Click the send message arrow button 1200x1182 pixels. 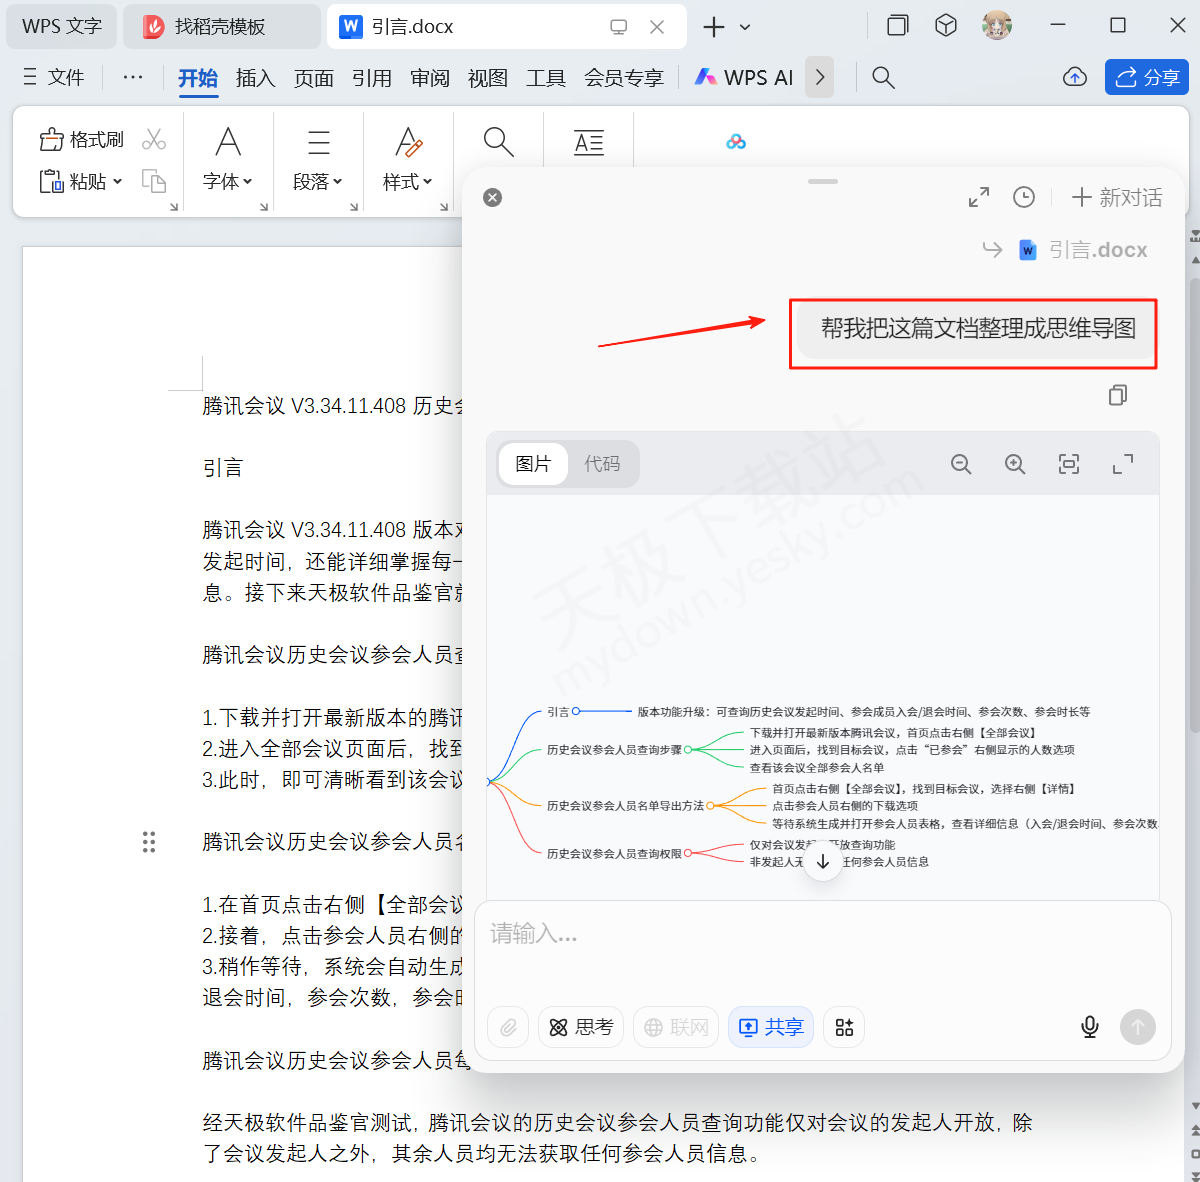click(x=1137, y=1027)
